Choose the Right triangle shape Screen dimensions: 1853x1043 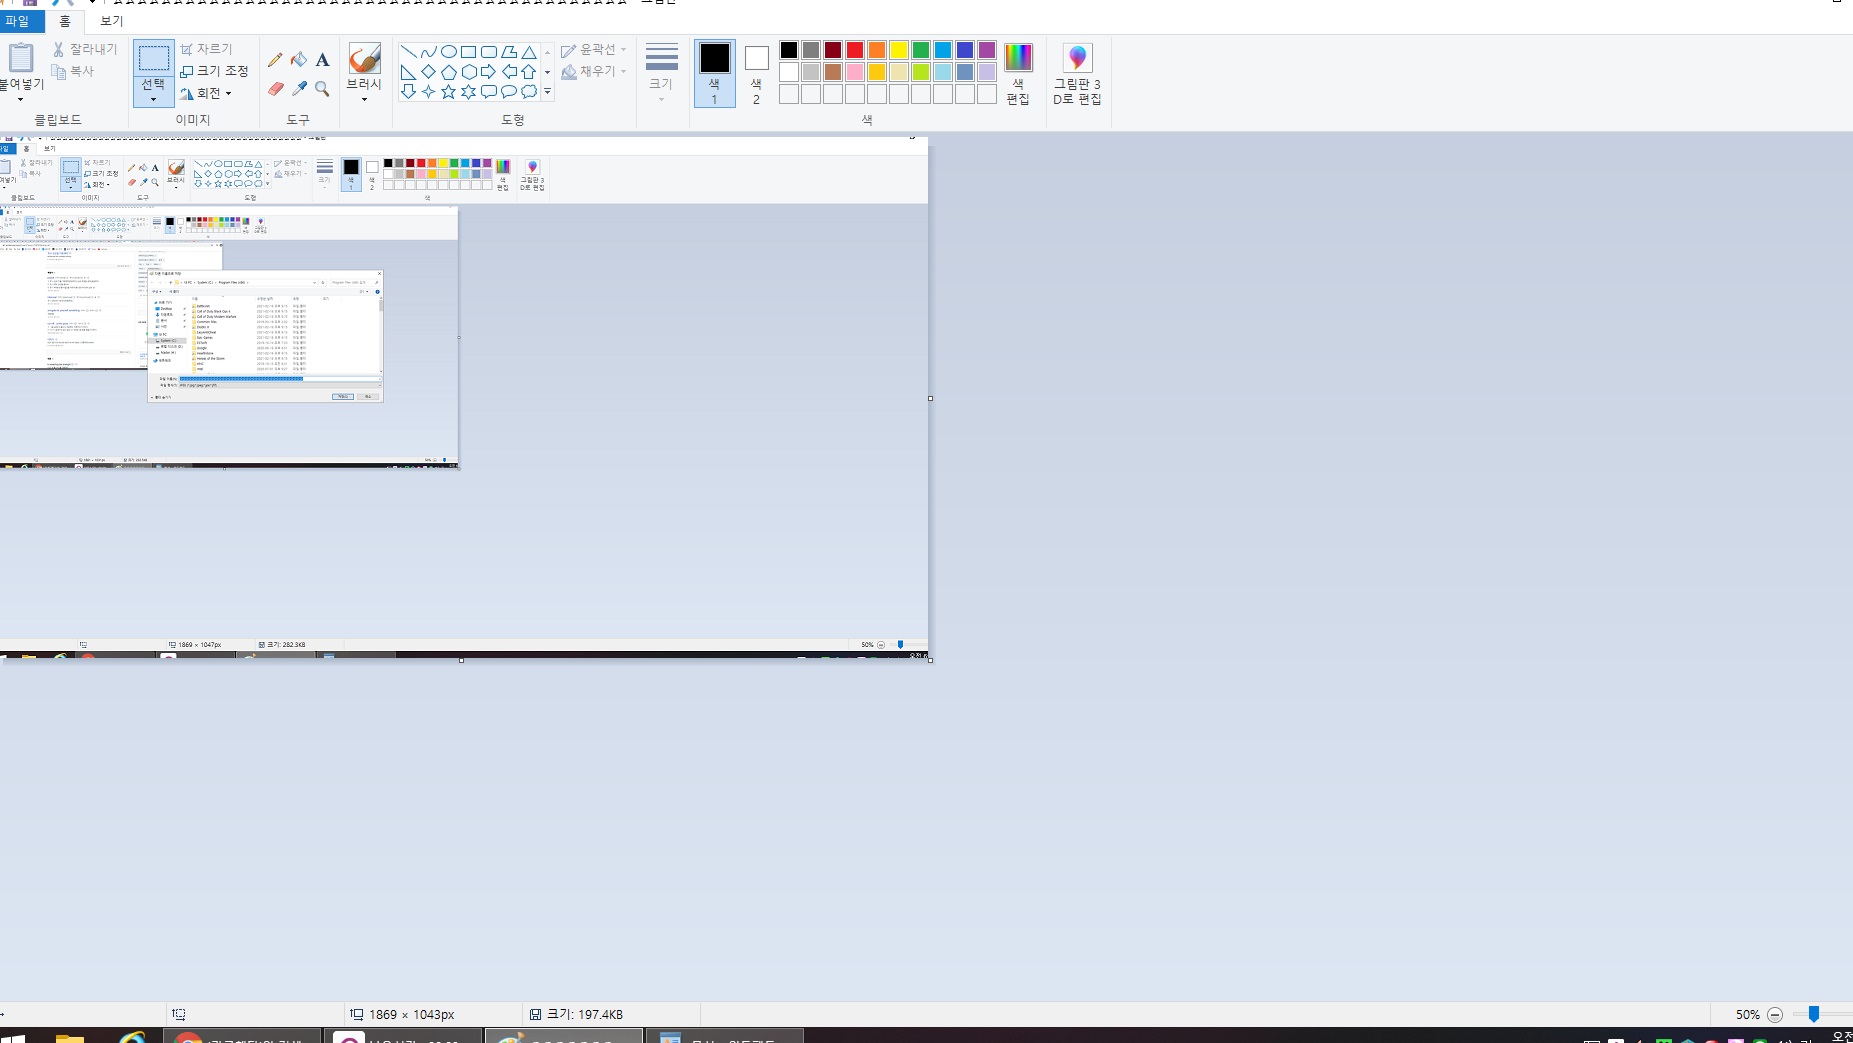click(x=408, y=72)
